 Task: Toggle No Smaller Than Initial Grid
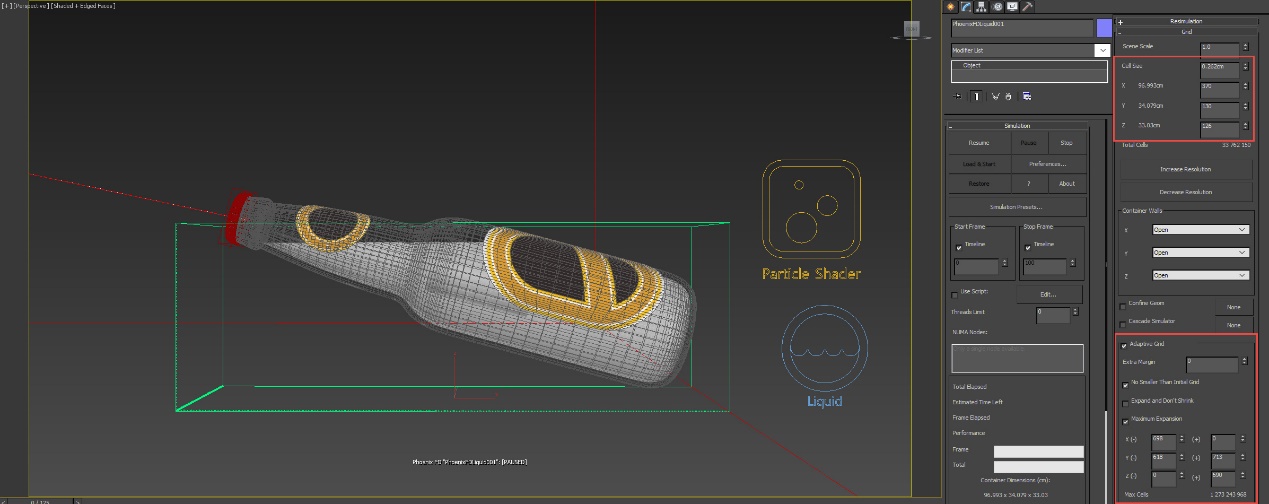(1125, 383)
